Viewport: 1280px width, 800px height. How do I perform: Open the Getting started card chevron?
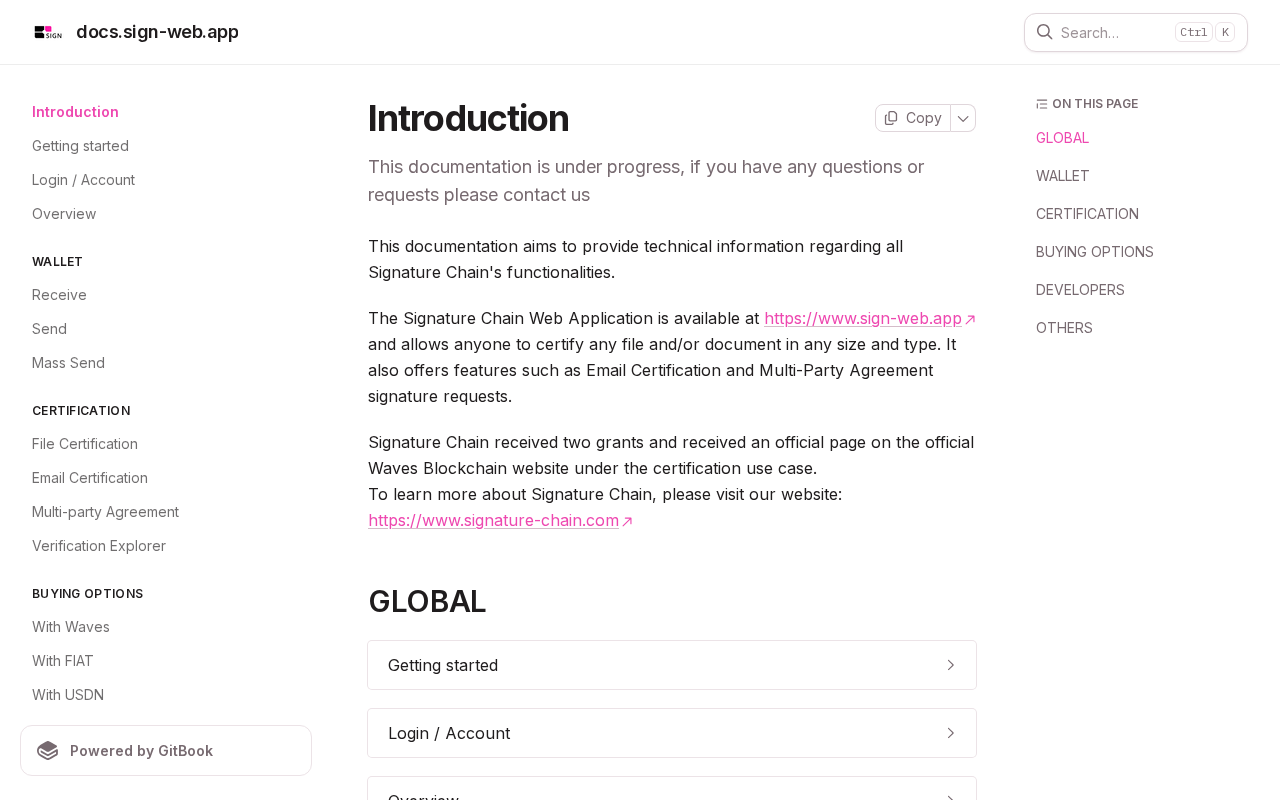tap(951, 665)
